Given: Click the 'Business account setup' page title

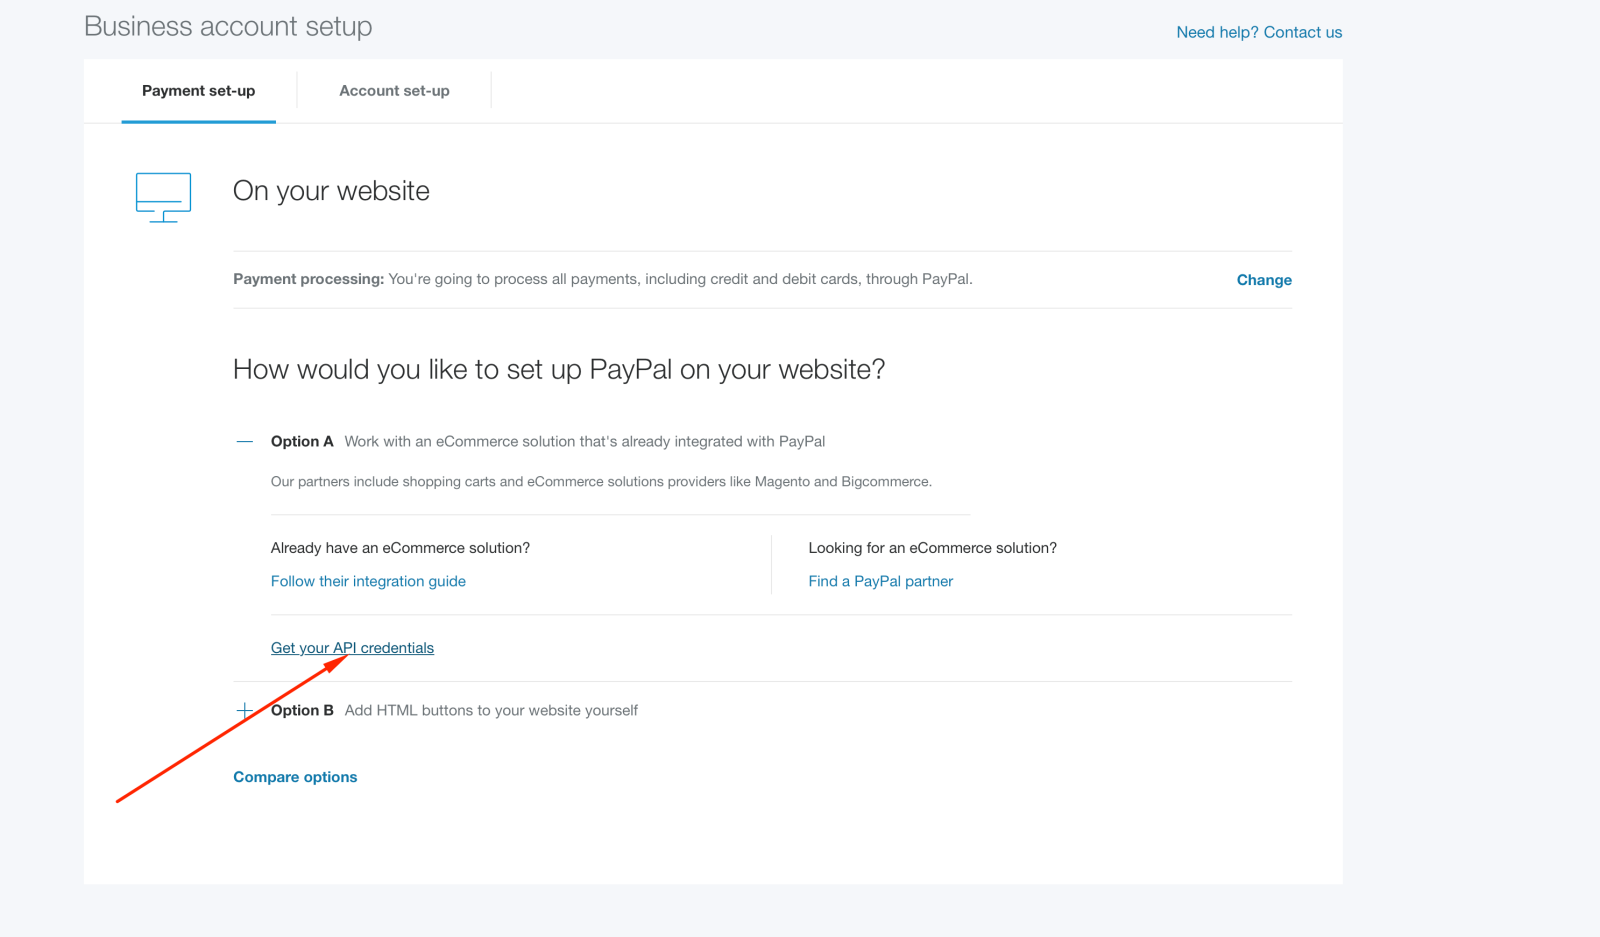Looking at the screenshot, I should point(228,26).
